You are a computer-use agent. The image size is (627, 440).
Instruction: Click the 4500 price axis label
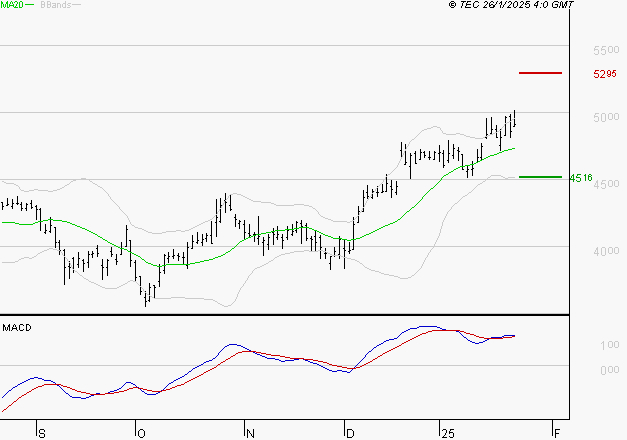pyautogui.click(x=606, y=184)
